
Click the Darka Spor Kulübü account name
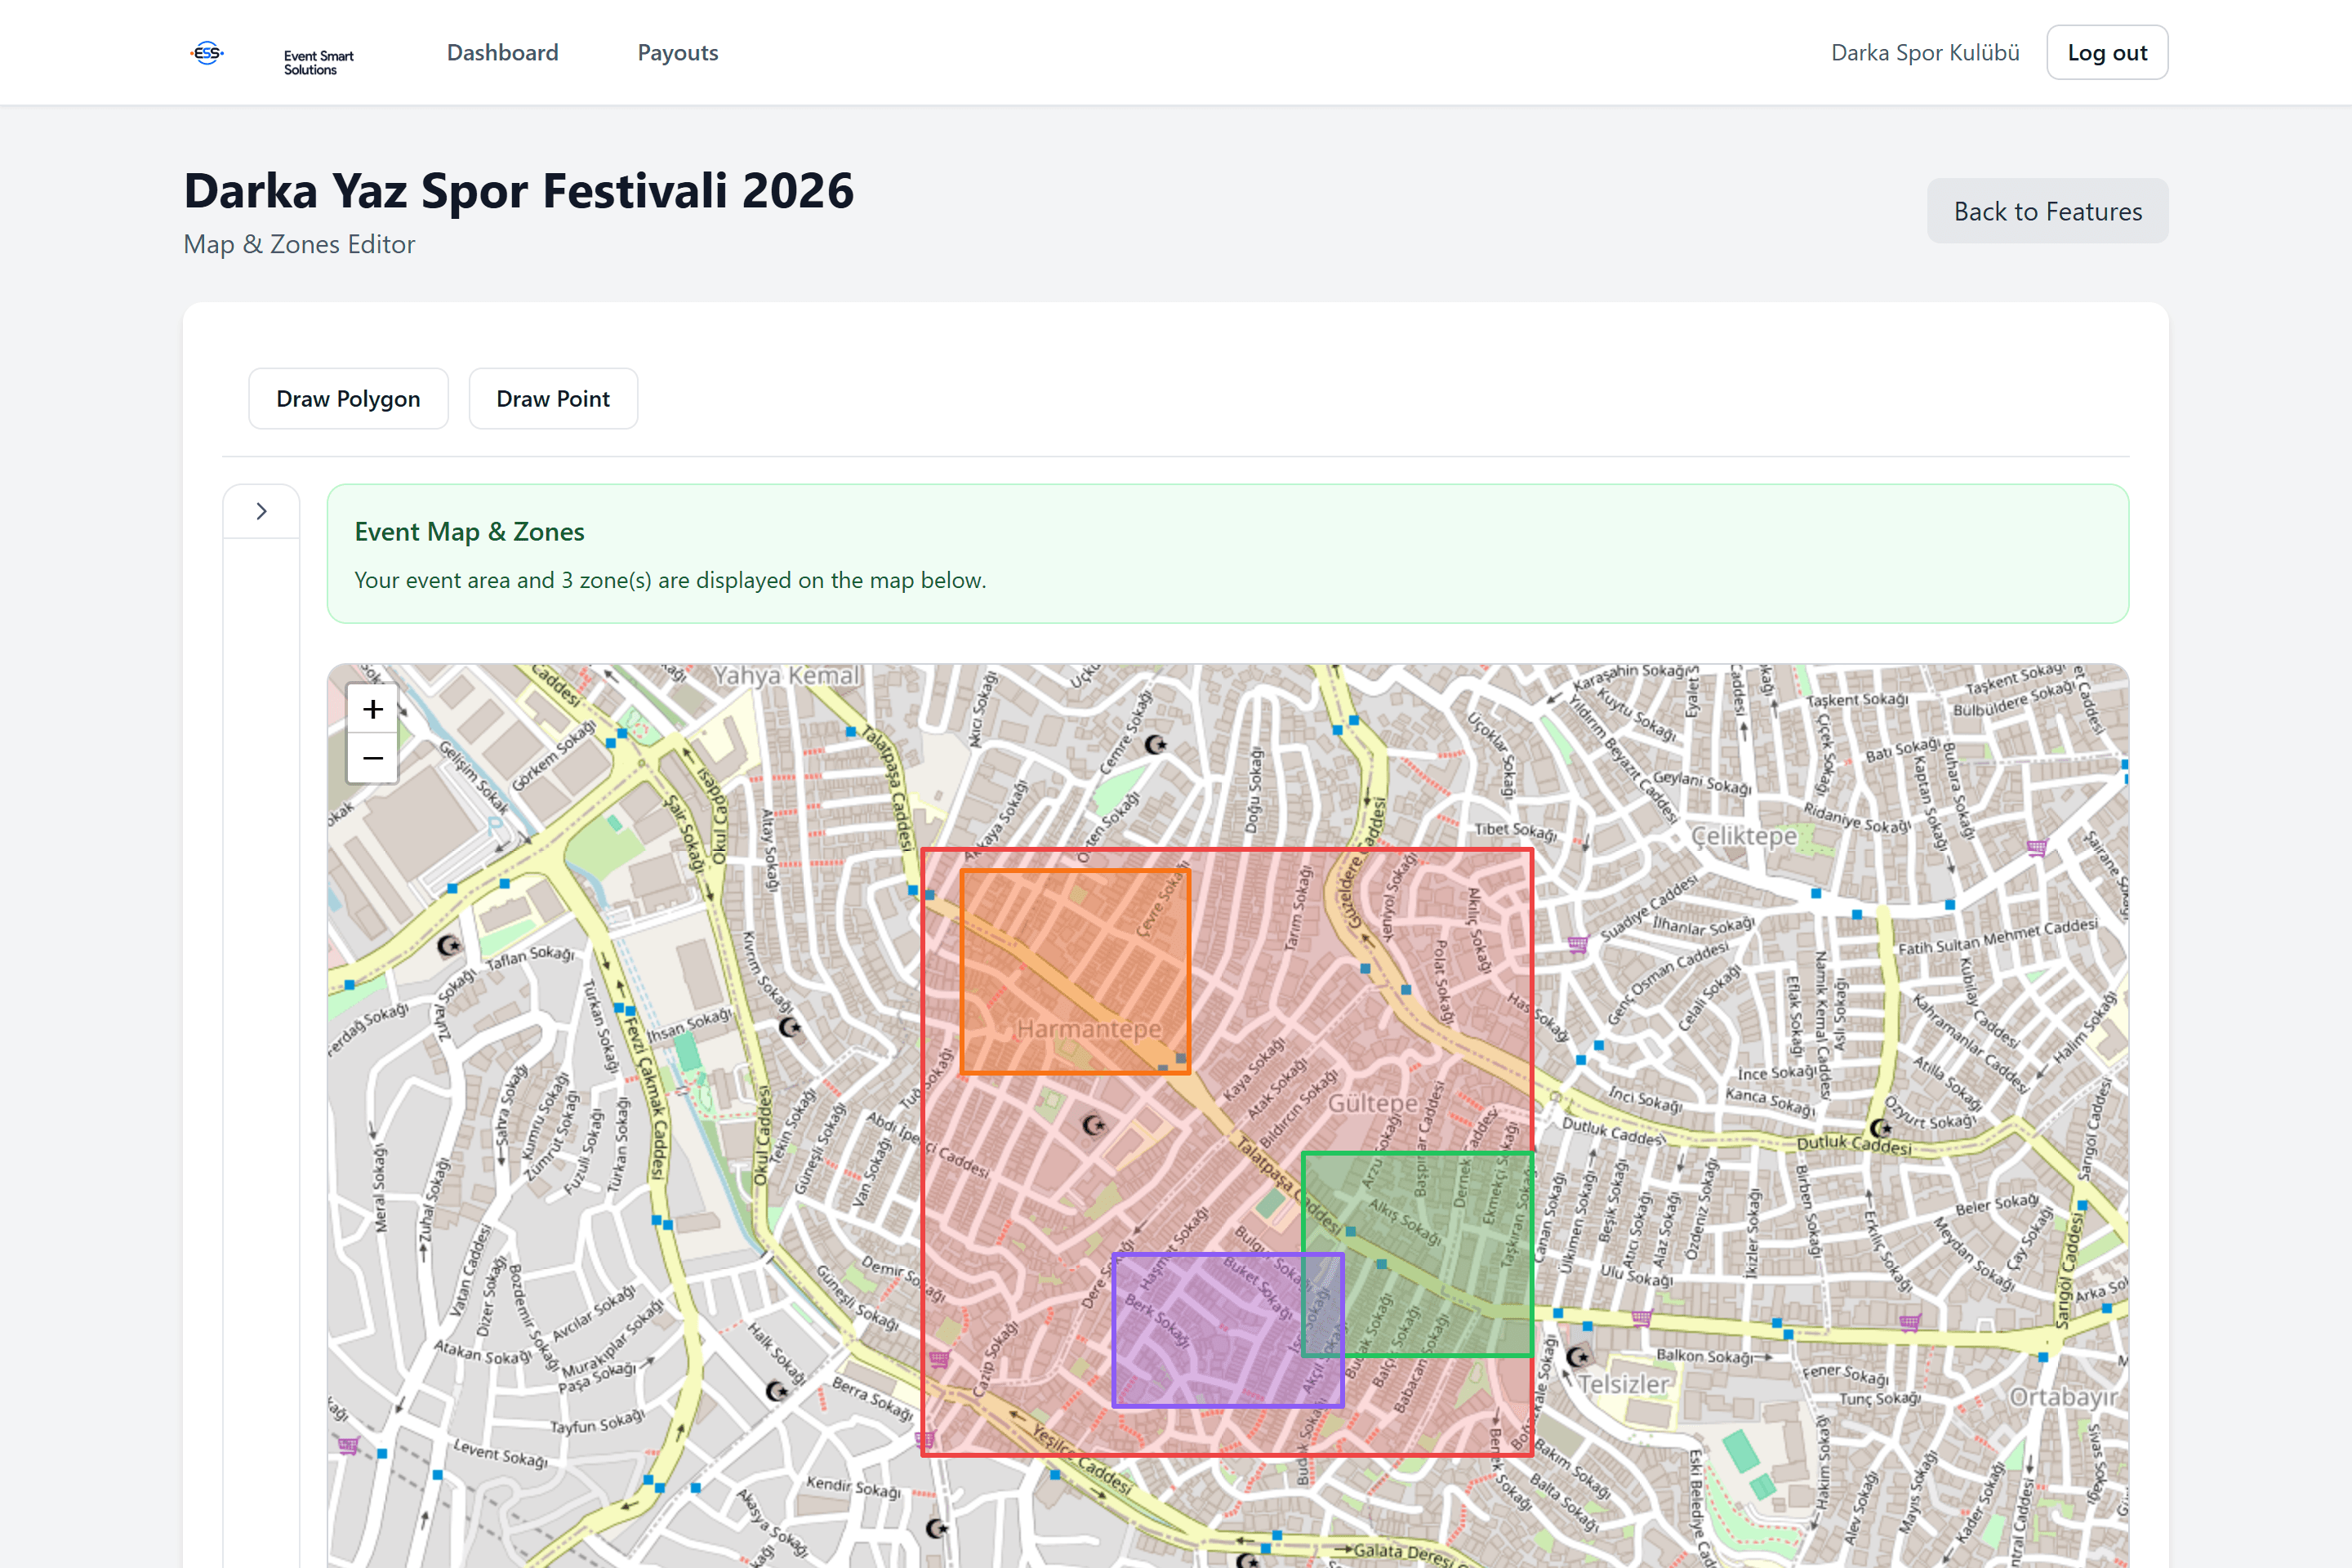(x=1925, y=52)
